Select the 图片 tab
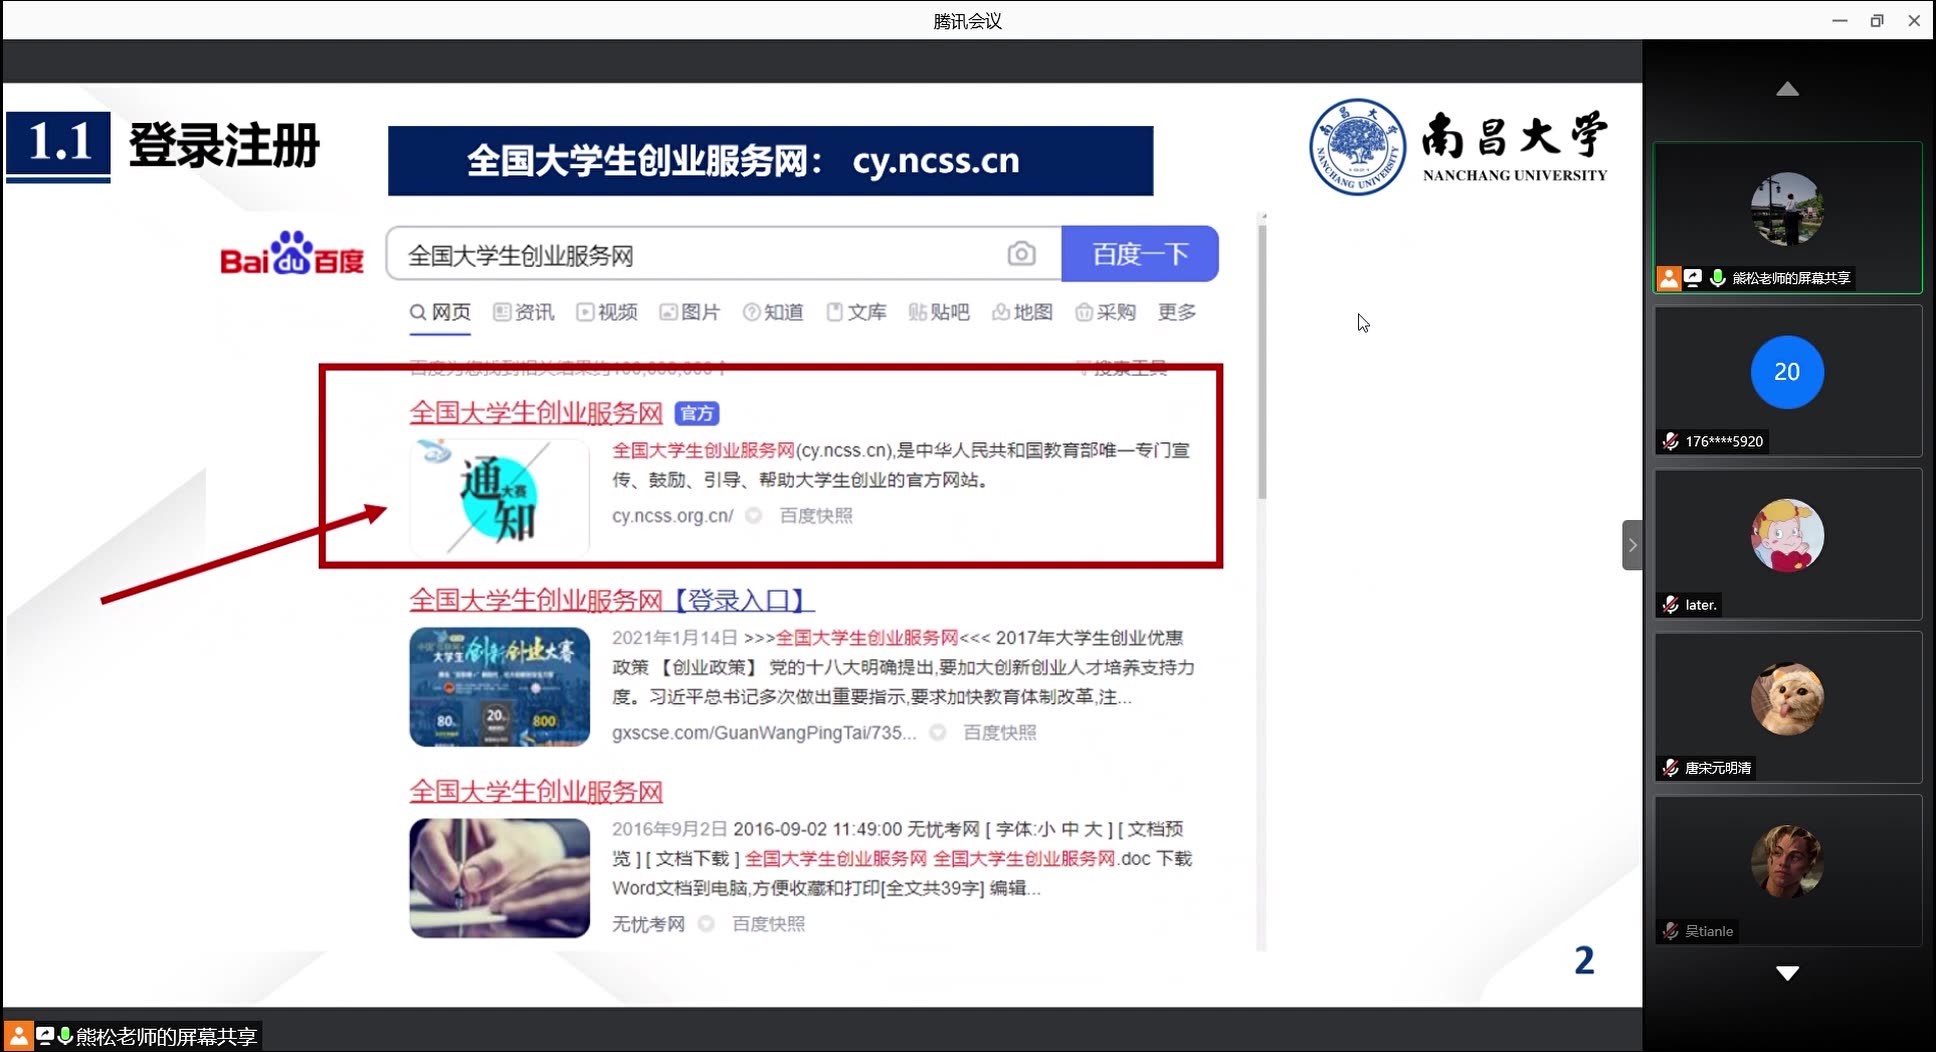Screen dimensions: 1936x1052 click(690, 313)
